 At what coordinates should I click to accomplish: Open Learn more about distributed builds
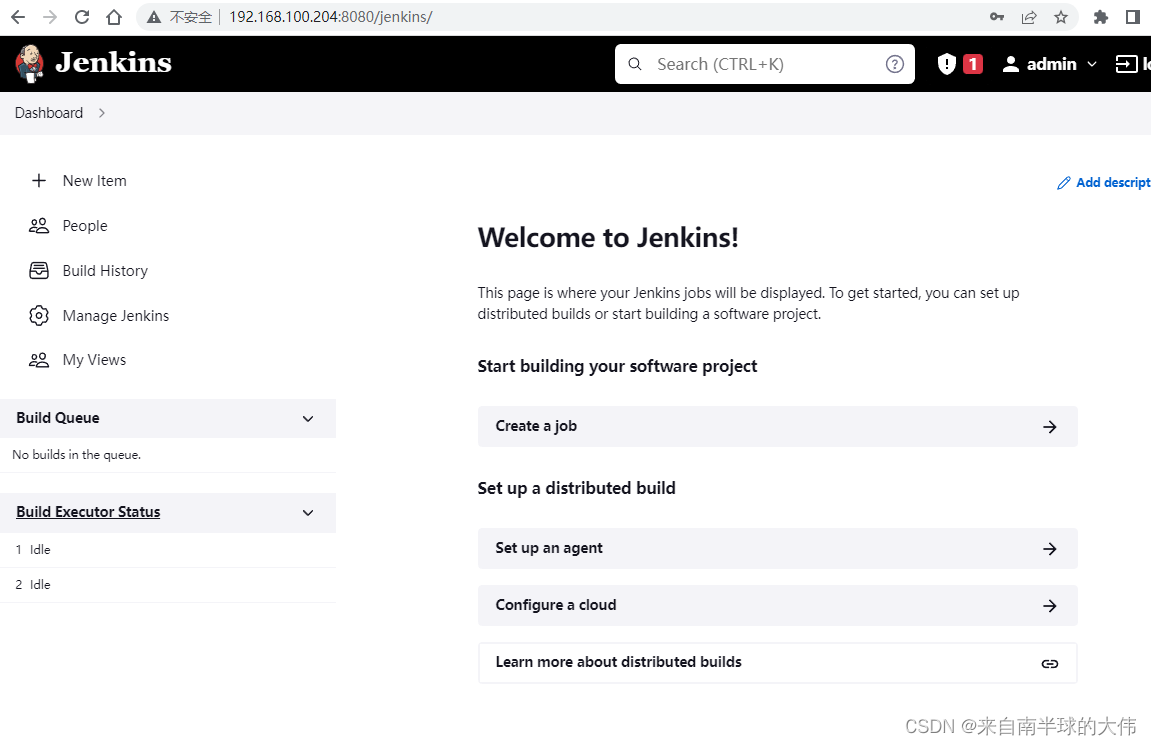(777, 662)
